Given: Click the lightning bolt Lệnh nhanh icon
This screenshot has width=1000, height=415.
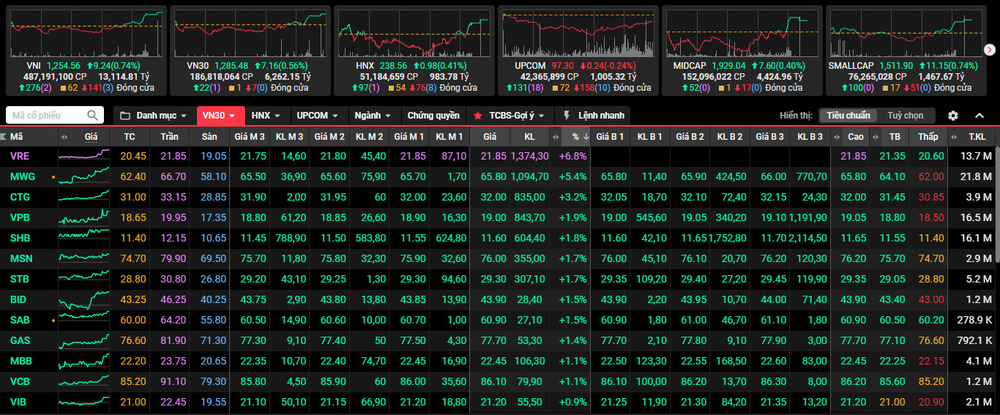Looking at the screenshot, I should (568, 115).
